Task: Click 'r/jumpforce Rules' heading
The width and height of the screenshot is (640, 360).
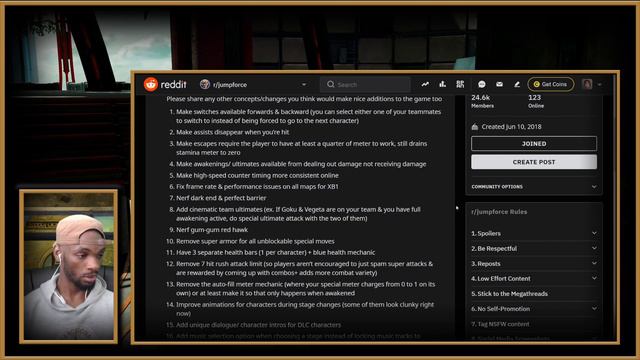Action: coord(499,212)
